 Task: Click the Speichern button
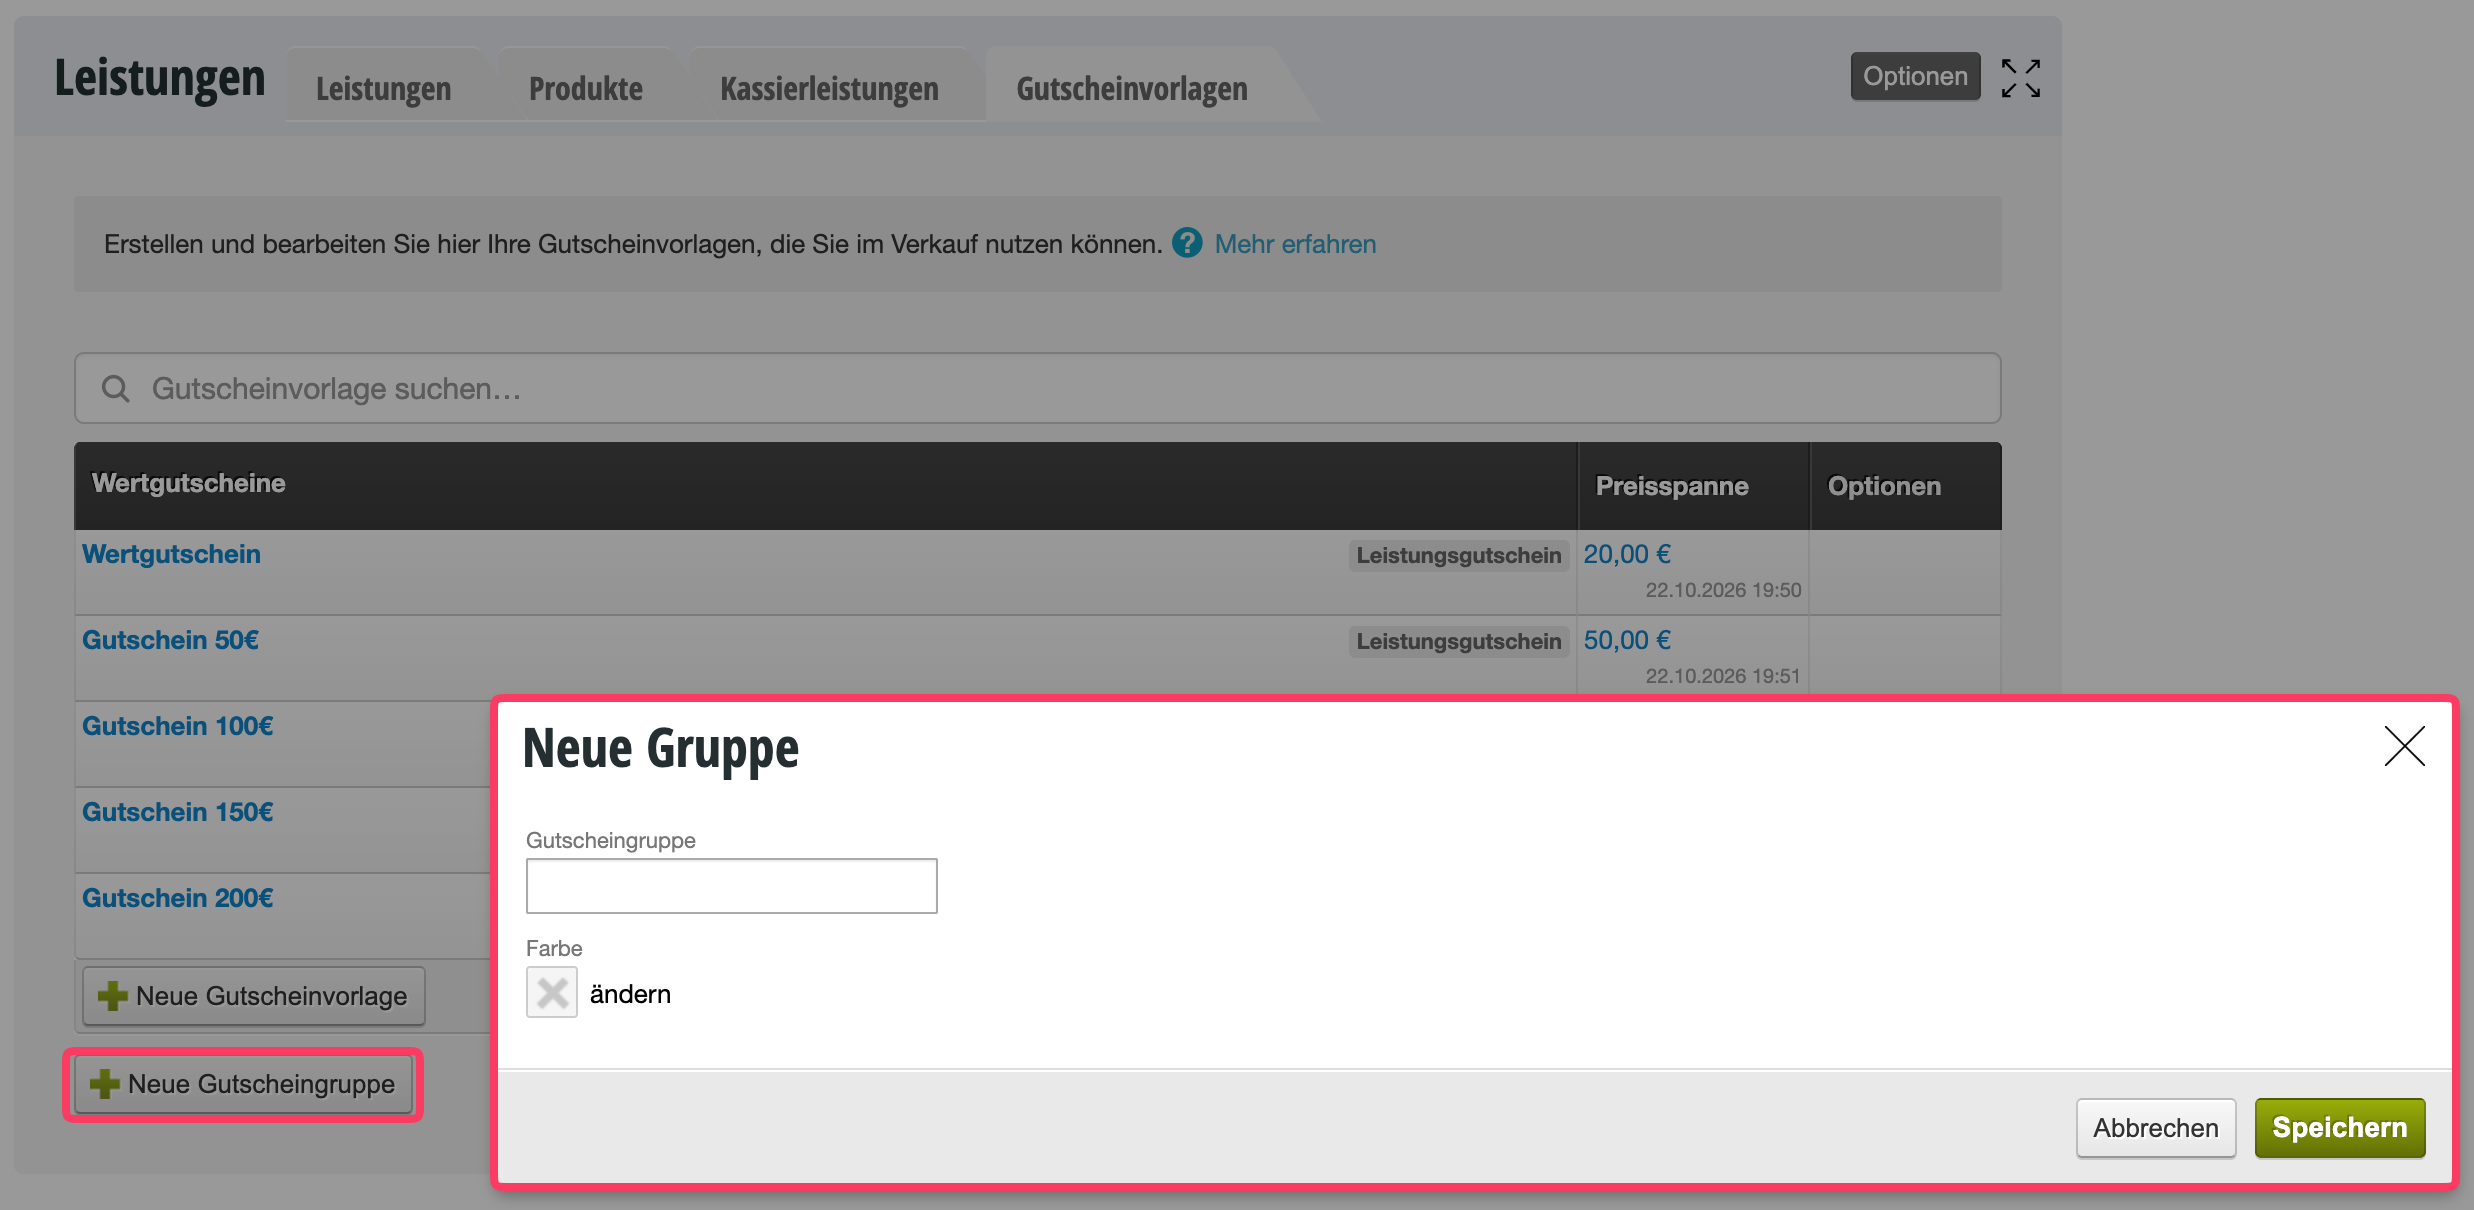2340,1128
